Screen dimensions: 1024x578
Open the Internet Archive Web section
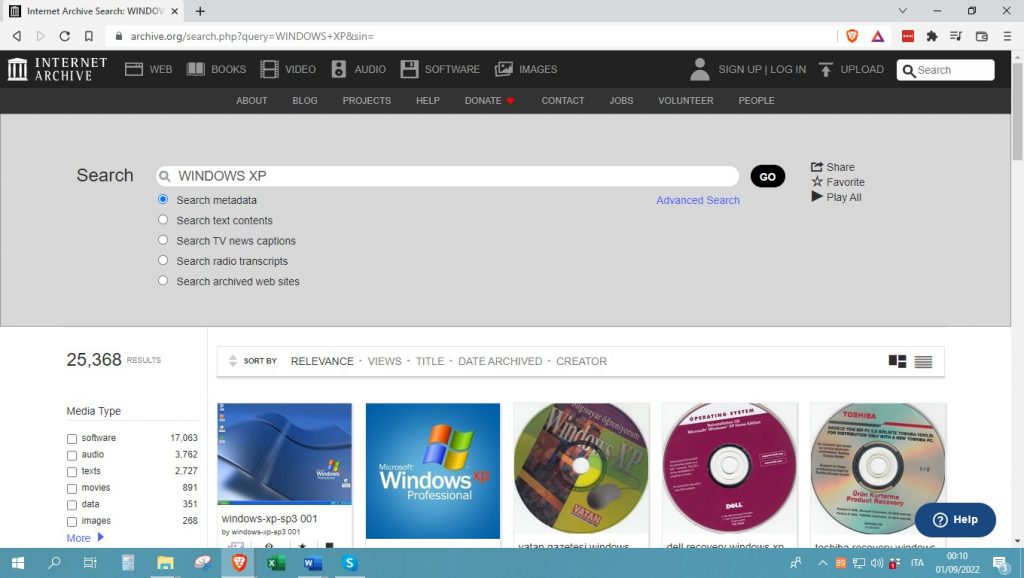[x=147, y=69]
